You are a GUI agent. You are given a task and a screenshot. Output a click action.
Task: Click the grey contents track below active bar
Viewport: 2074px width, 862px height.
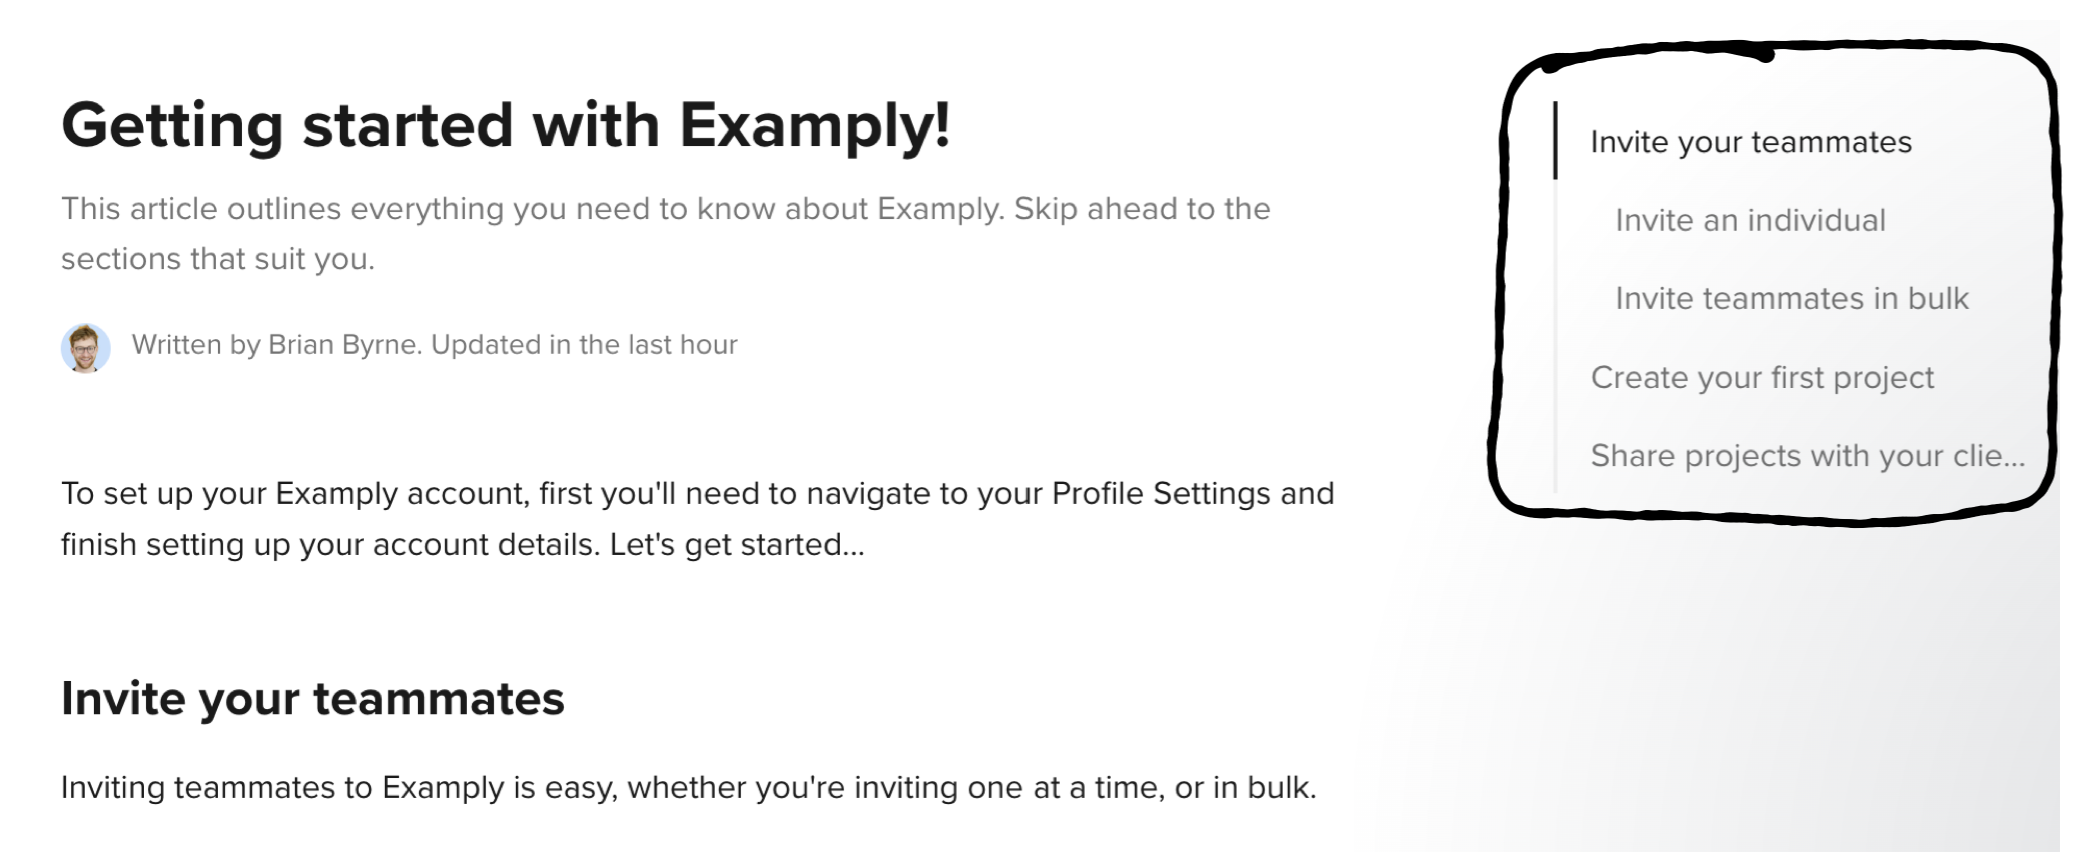click(1555, 335)
